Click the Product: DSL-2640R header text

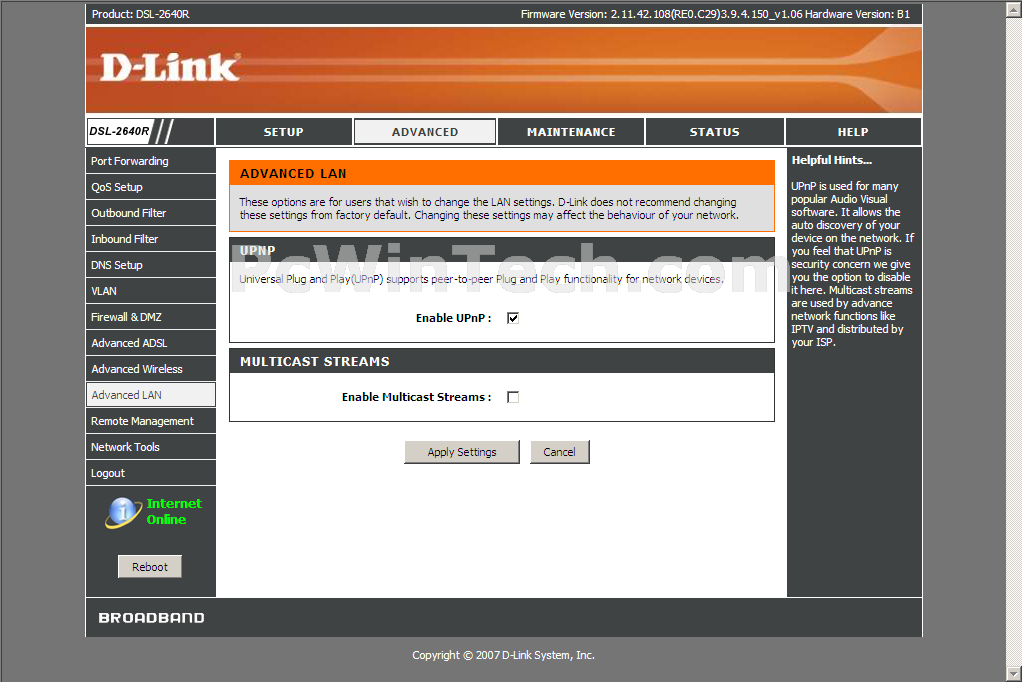pyautogui.click(x=141, y=14)
